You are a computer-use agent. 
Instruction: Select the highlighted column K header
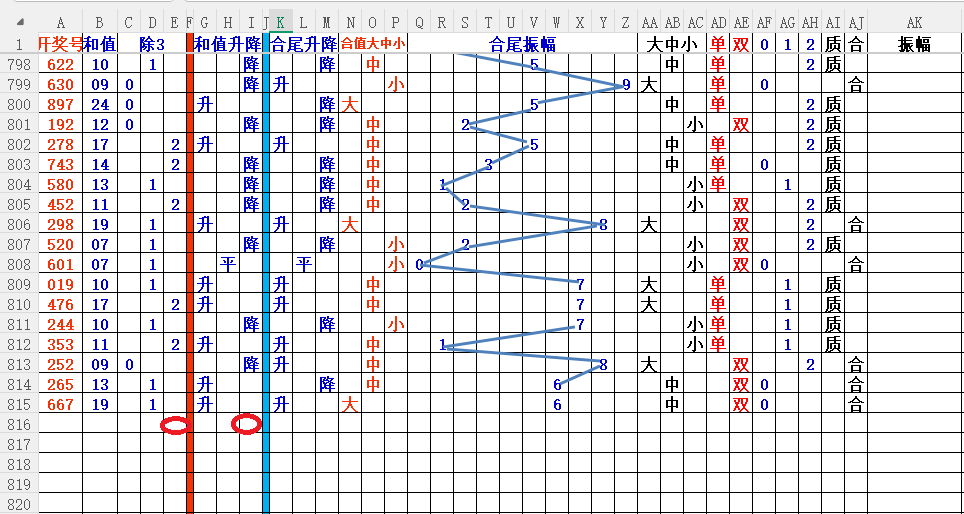point(280,22)
